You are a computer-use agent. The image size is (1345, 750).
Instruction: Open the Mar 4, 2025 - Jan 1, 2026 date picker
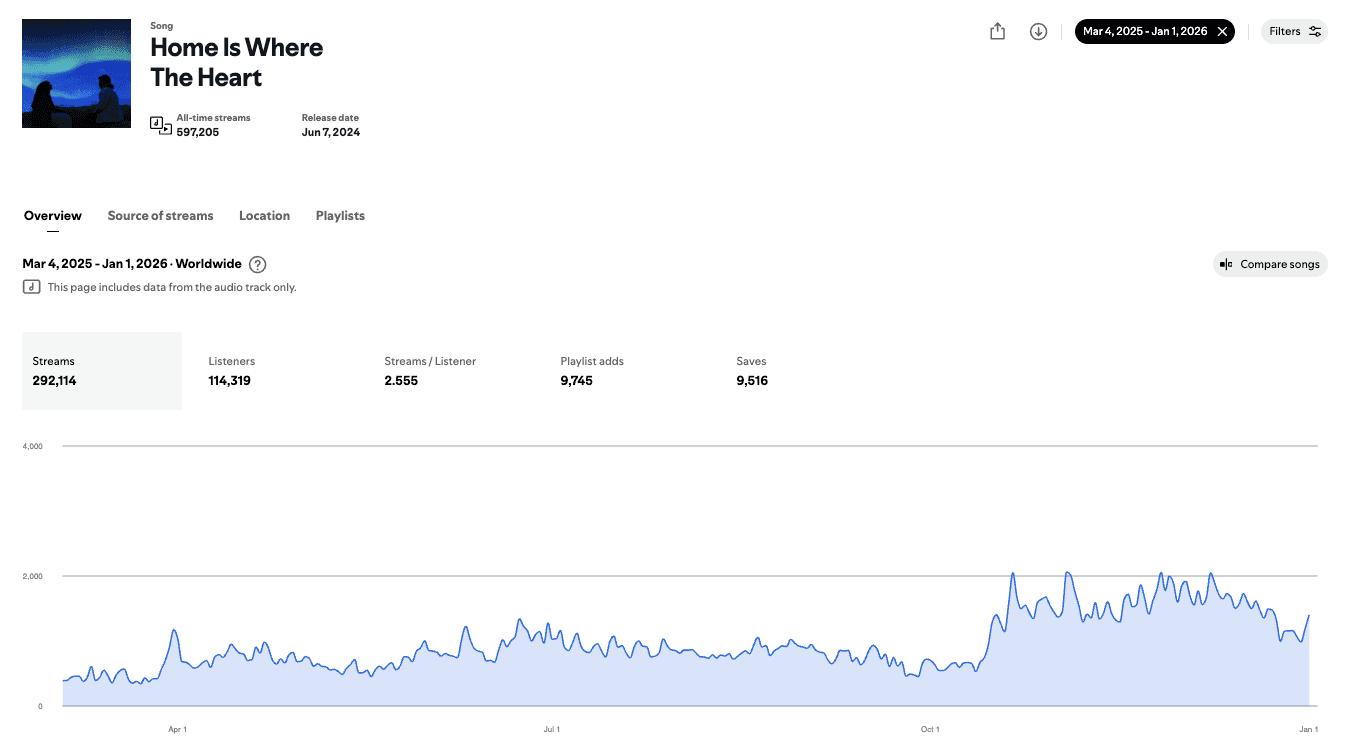tap(1145, 32)
